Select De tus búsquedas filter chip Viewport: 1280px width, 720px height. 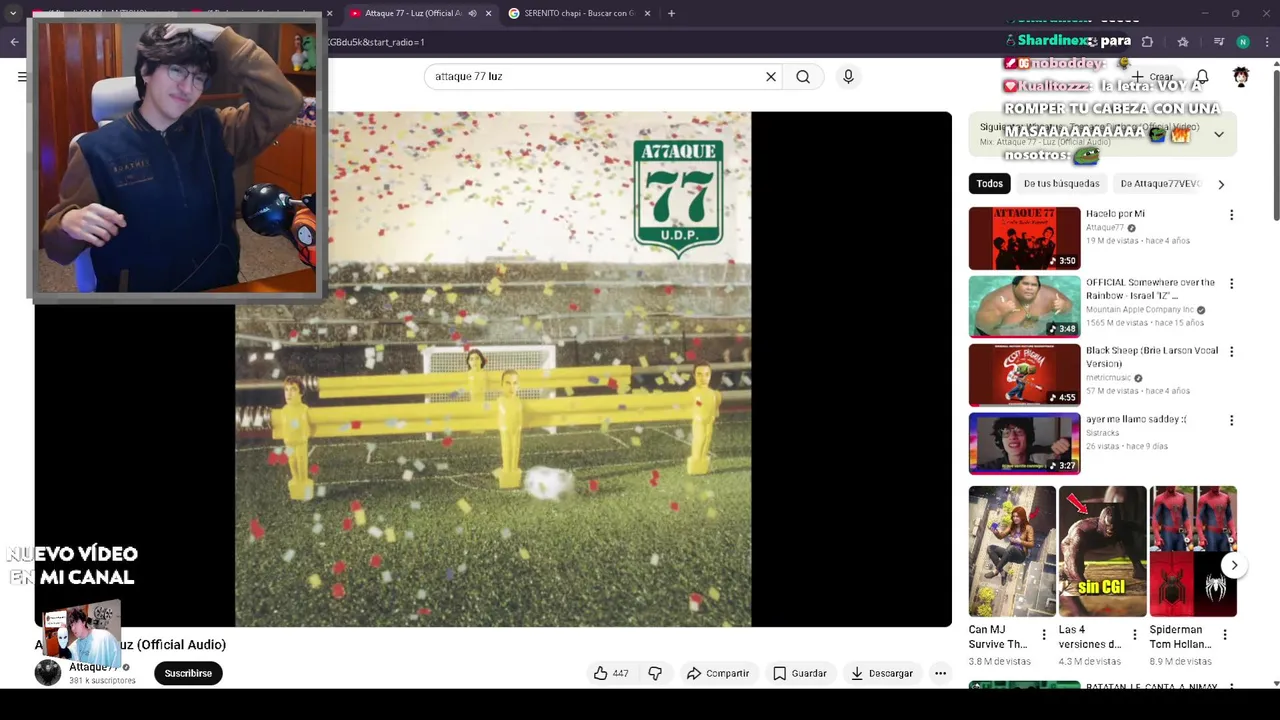[x=1061, y=184]
